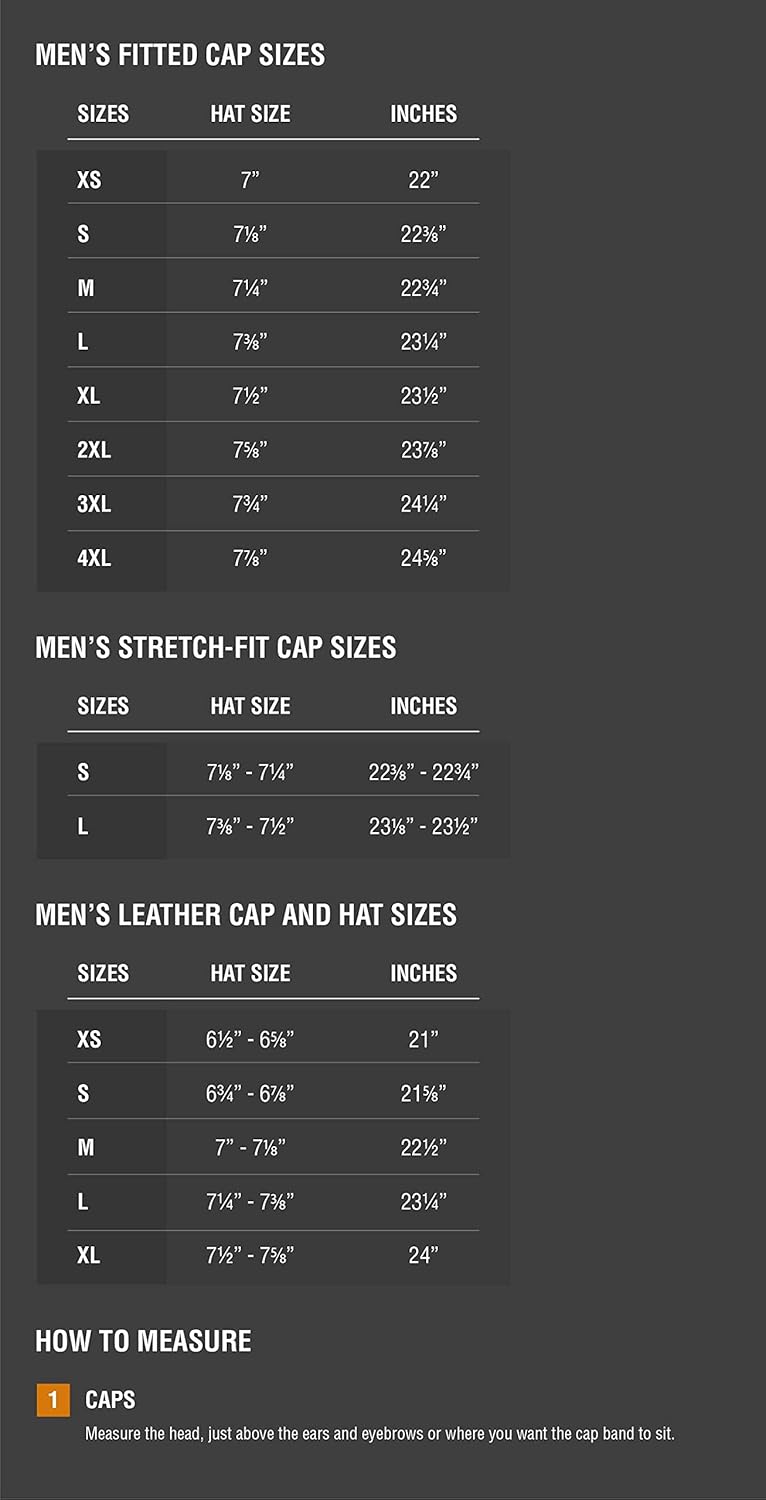The width and height of the screenshot is (766, 1500).
Task: Click the orange number 1 badge
Action: [x=53, y=1400]
